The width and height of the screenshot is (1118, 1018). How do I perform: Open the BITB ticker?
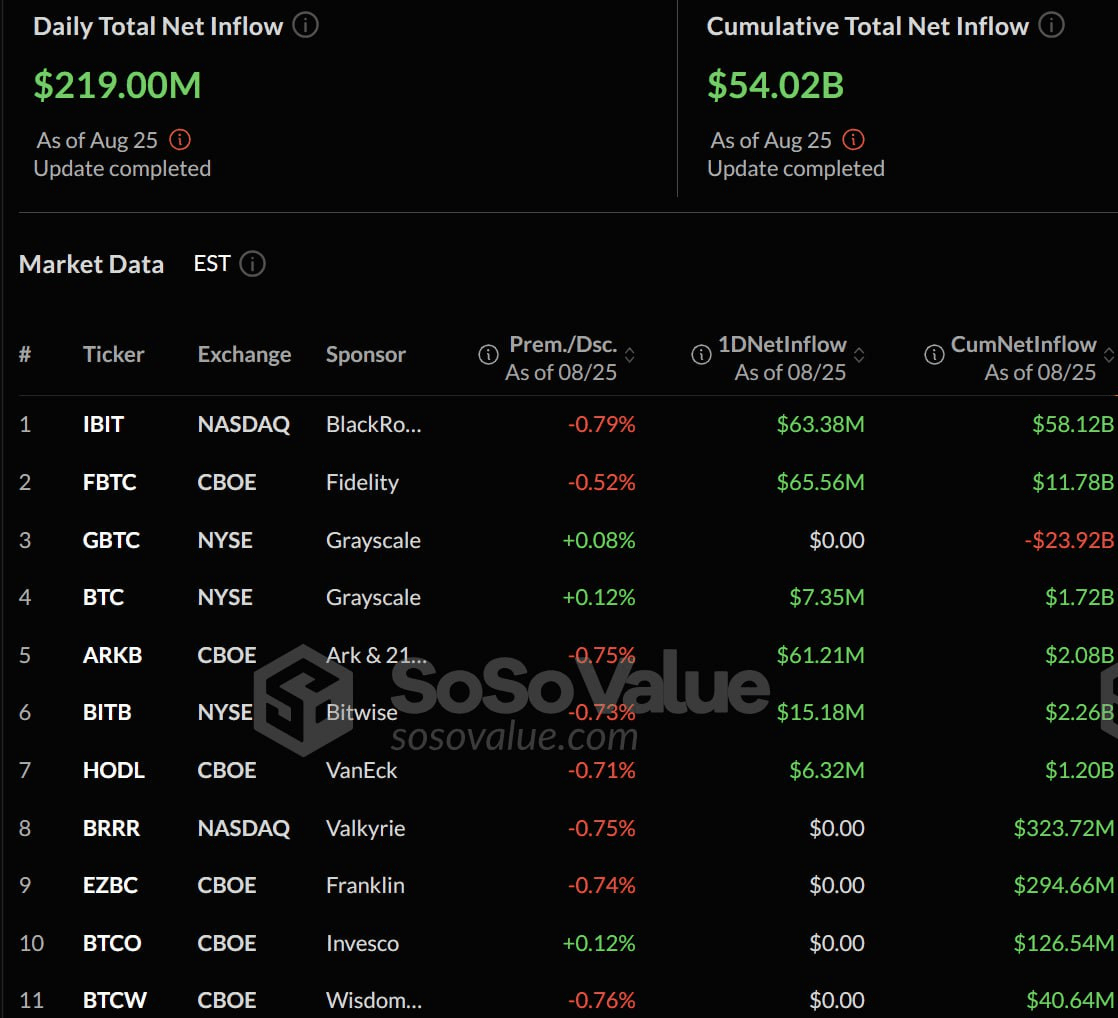tap(108, 712)
